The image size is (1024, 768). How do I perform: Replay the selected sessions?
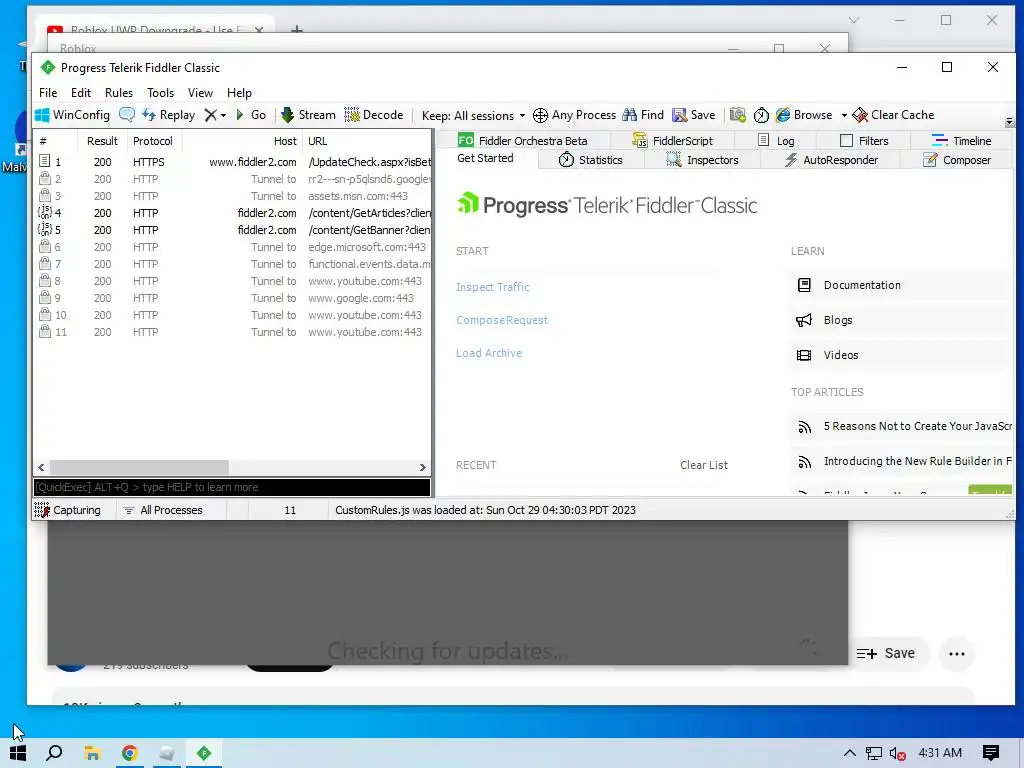tap(168, 115)
